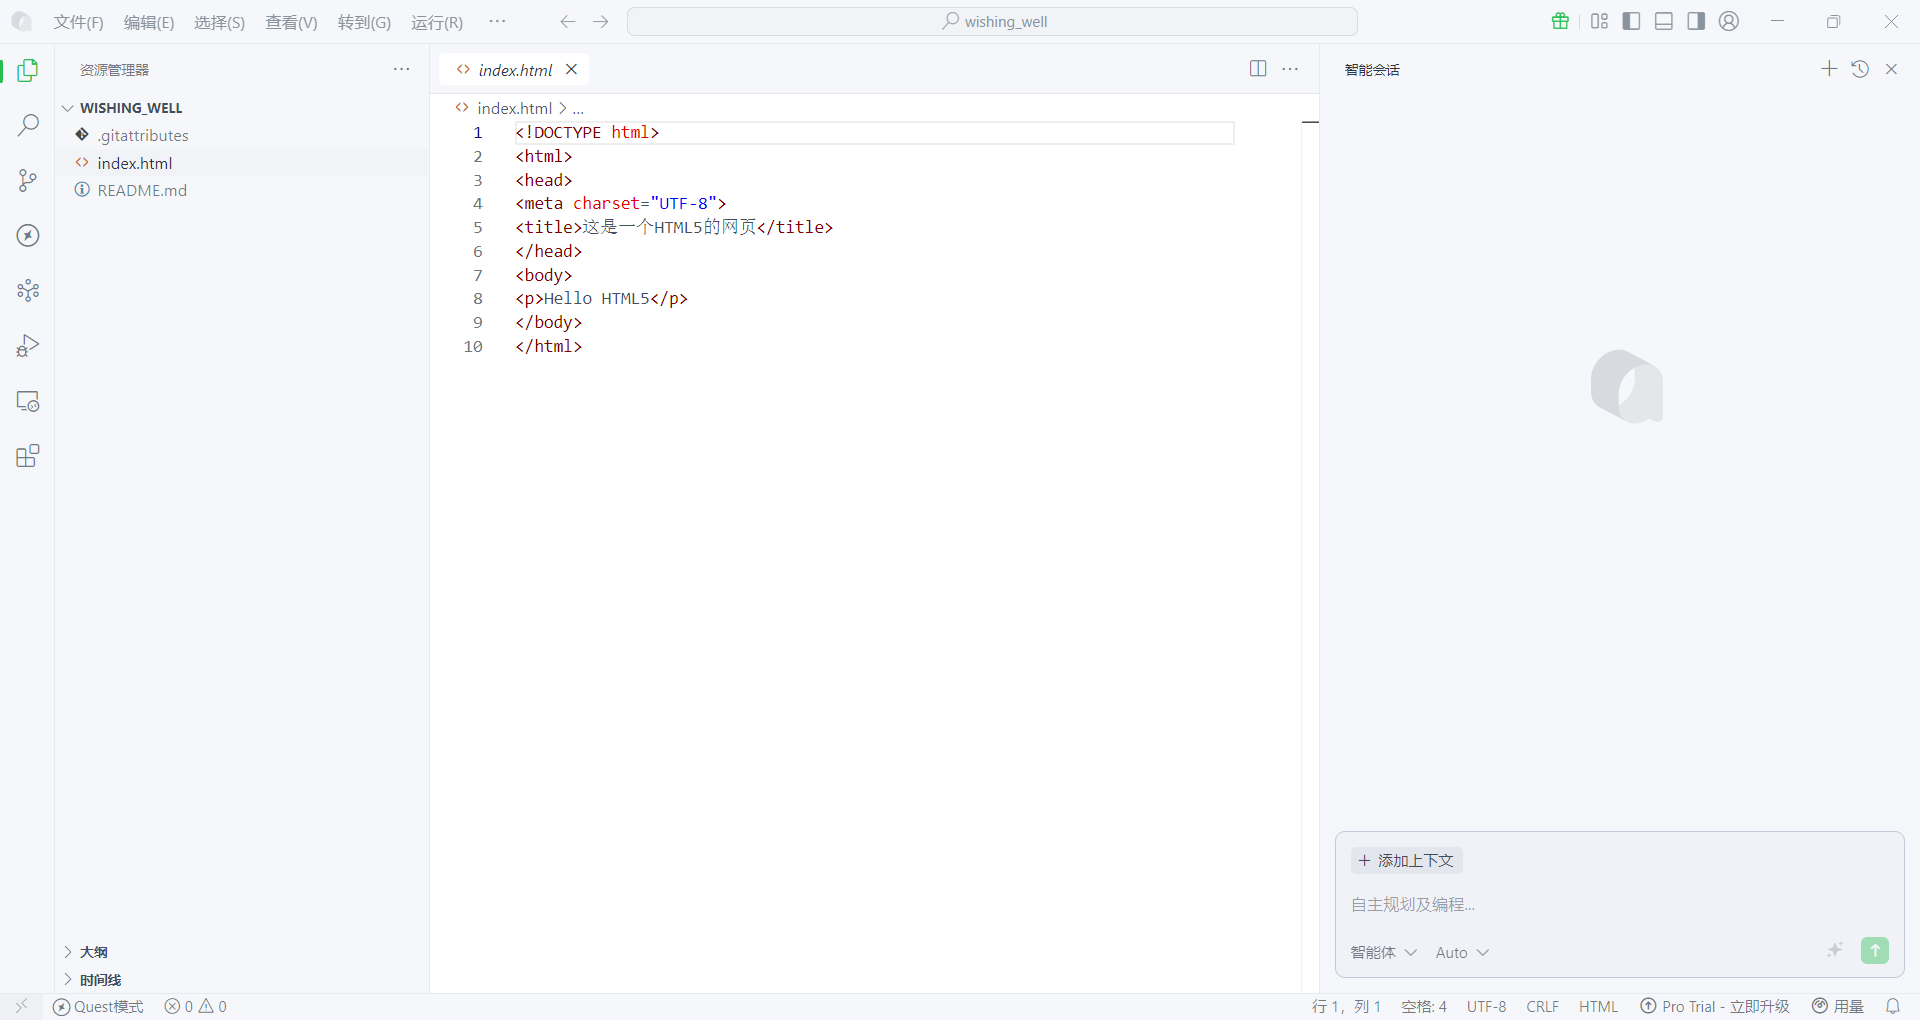The height and width of the screenshot is (1020, 1920).
Task: Change line ending via CRLF
Action: coord(1543,1006)
